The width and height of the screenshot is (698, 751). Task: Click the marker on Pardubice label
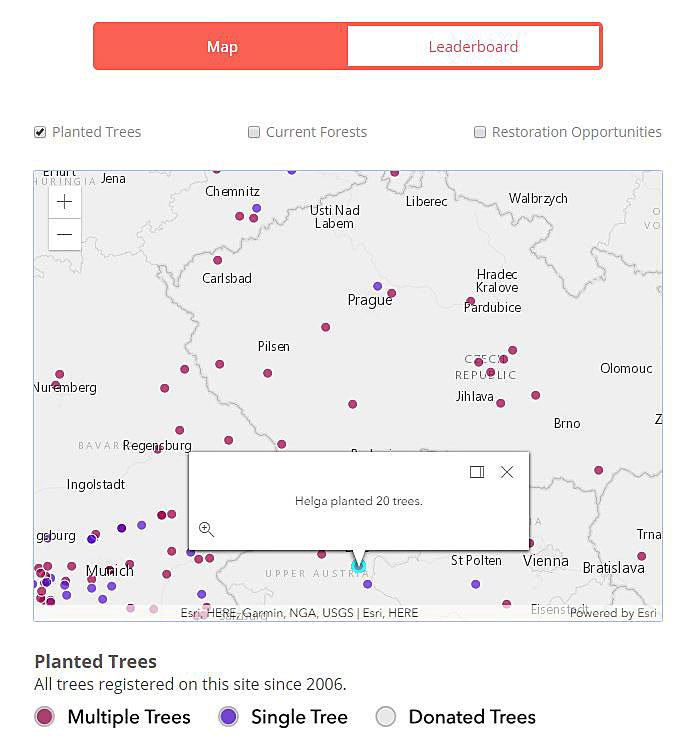point(470,301)
